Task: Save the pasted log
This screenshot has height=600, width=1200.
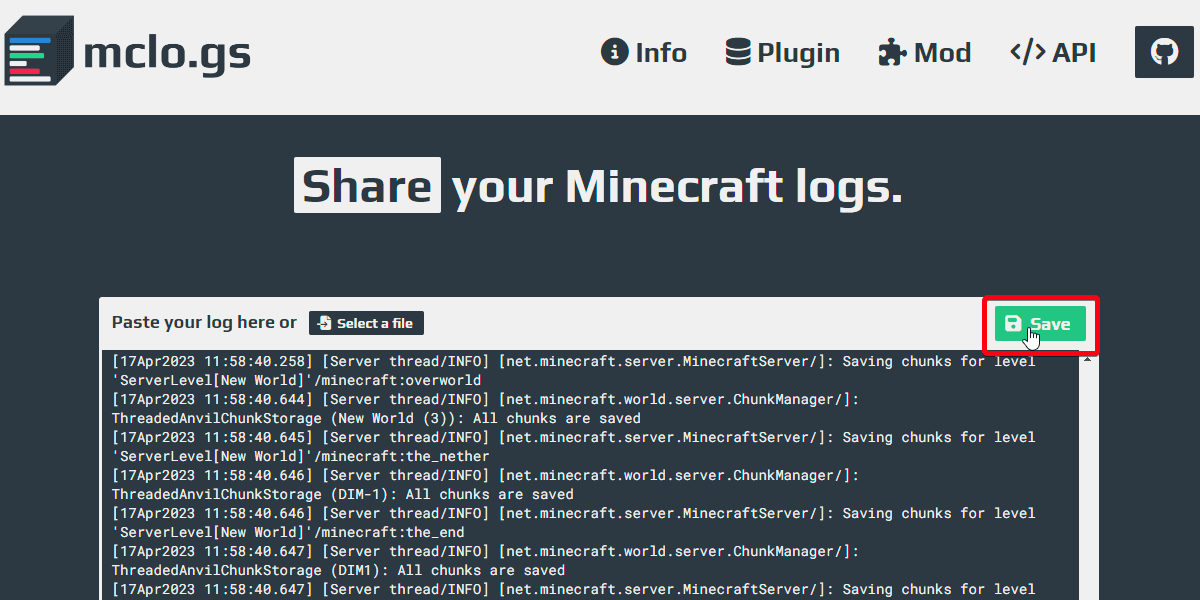Action: (x=1040, y=324)
